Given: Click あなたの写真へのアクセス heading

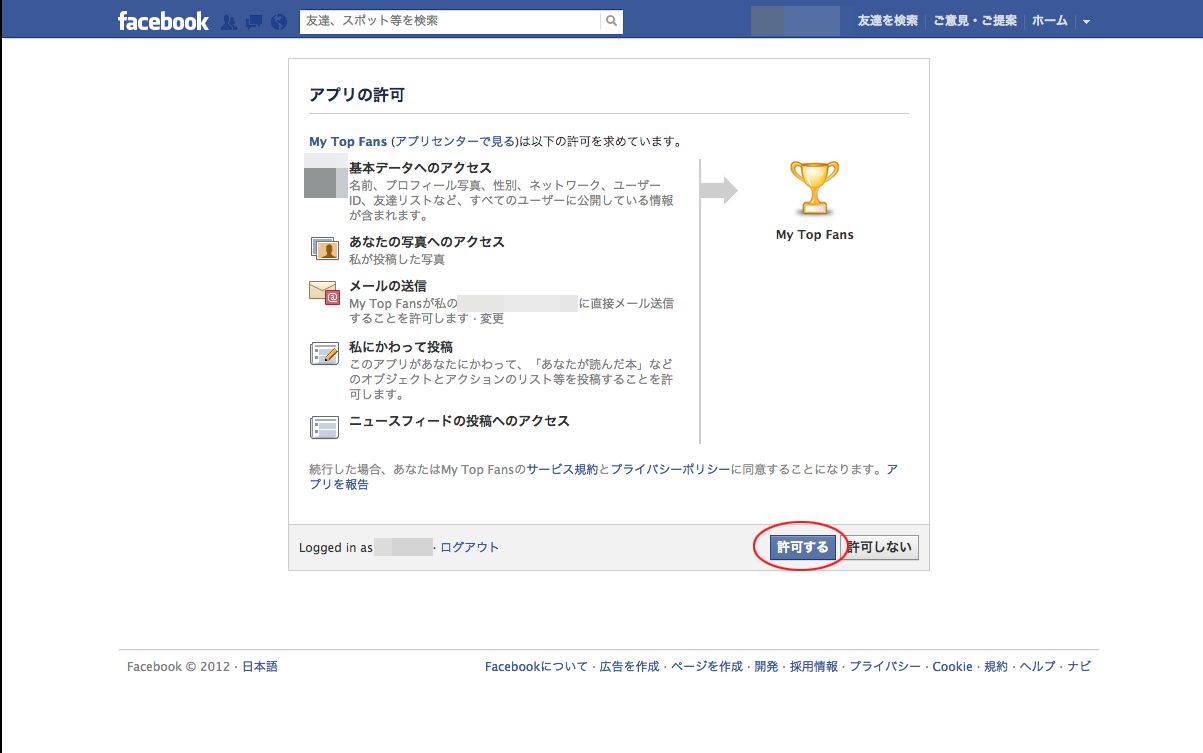Looking at the screenshot, I should (x=427, y=242).
